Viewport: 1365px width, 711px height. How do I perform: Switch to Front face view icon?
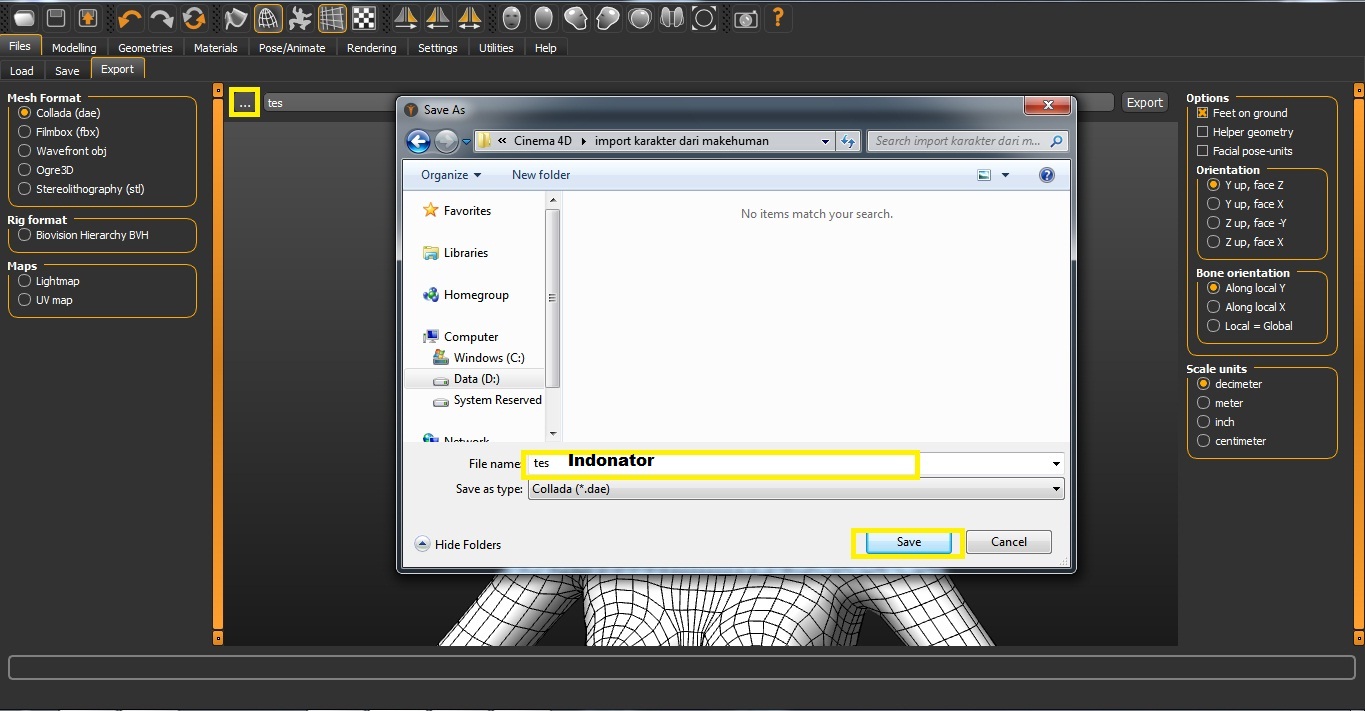(x=512, y=18)
